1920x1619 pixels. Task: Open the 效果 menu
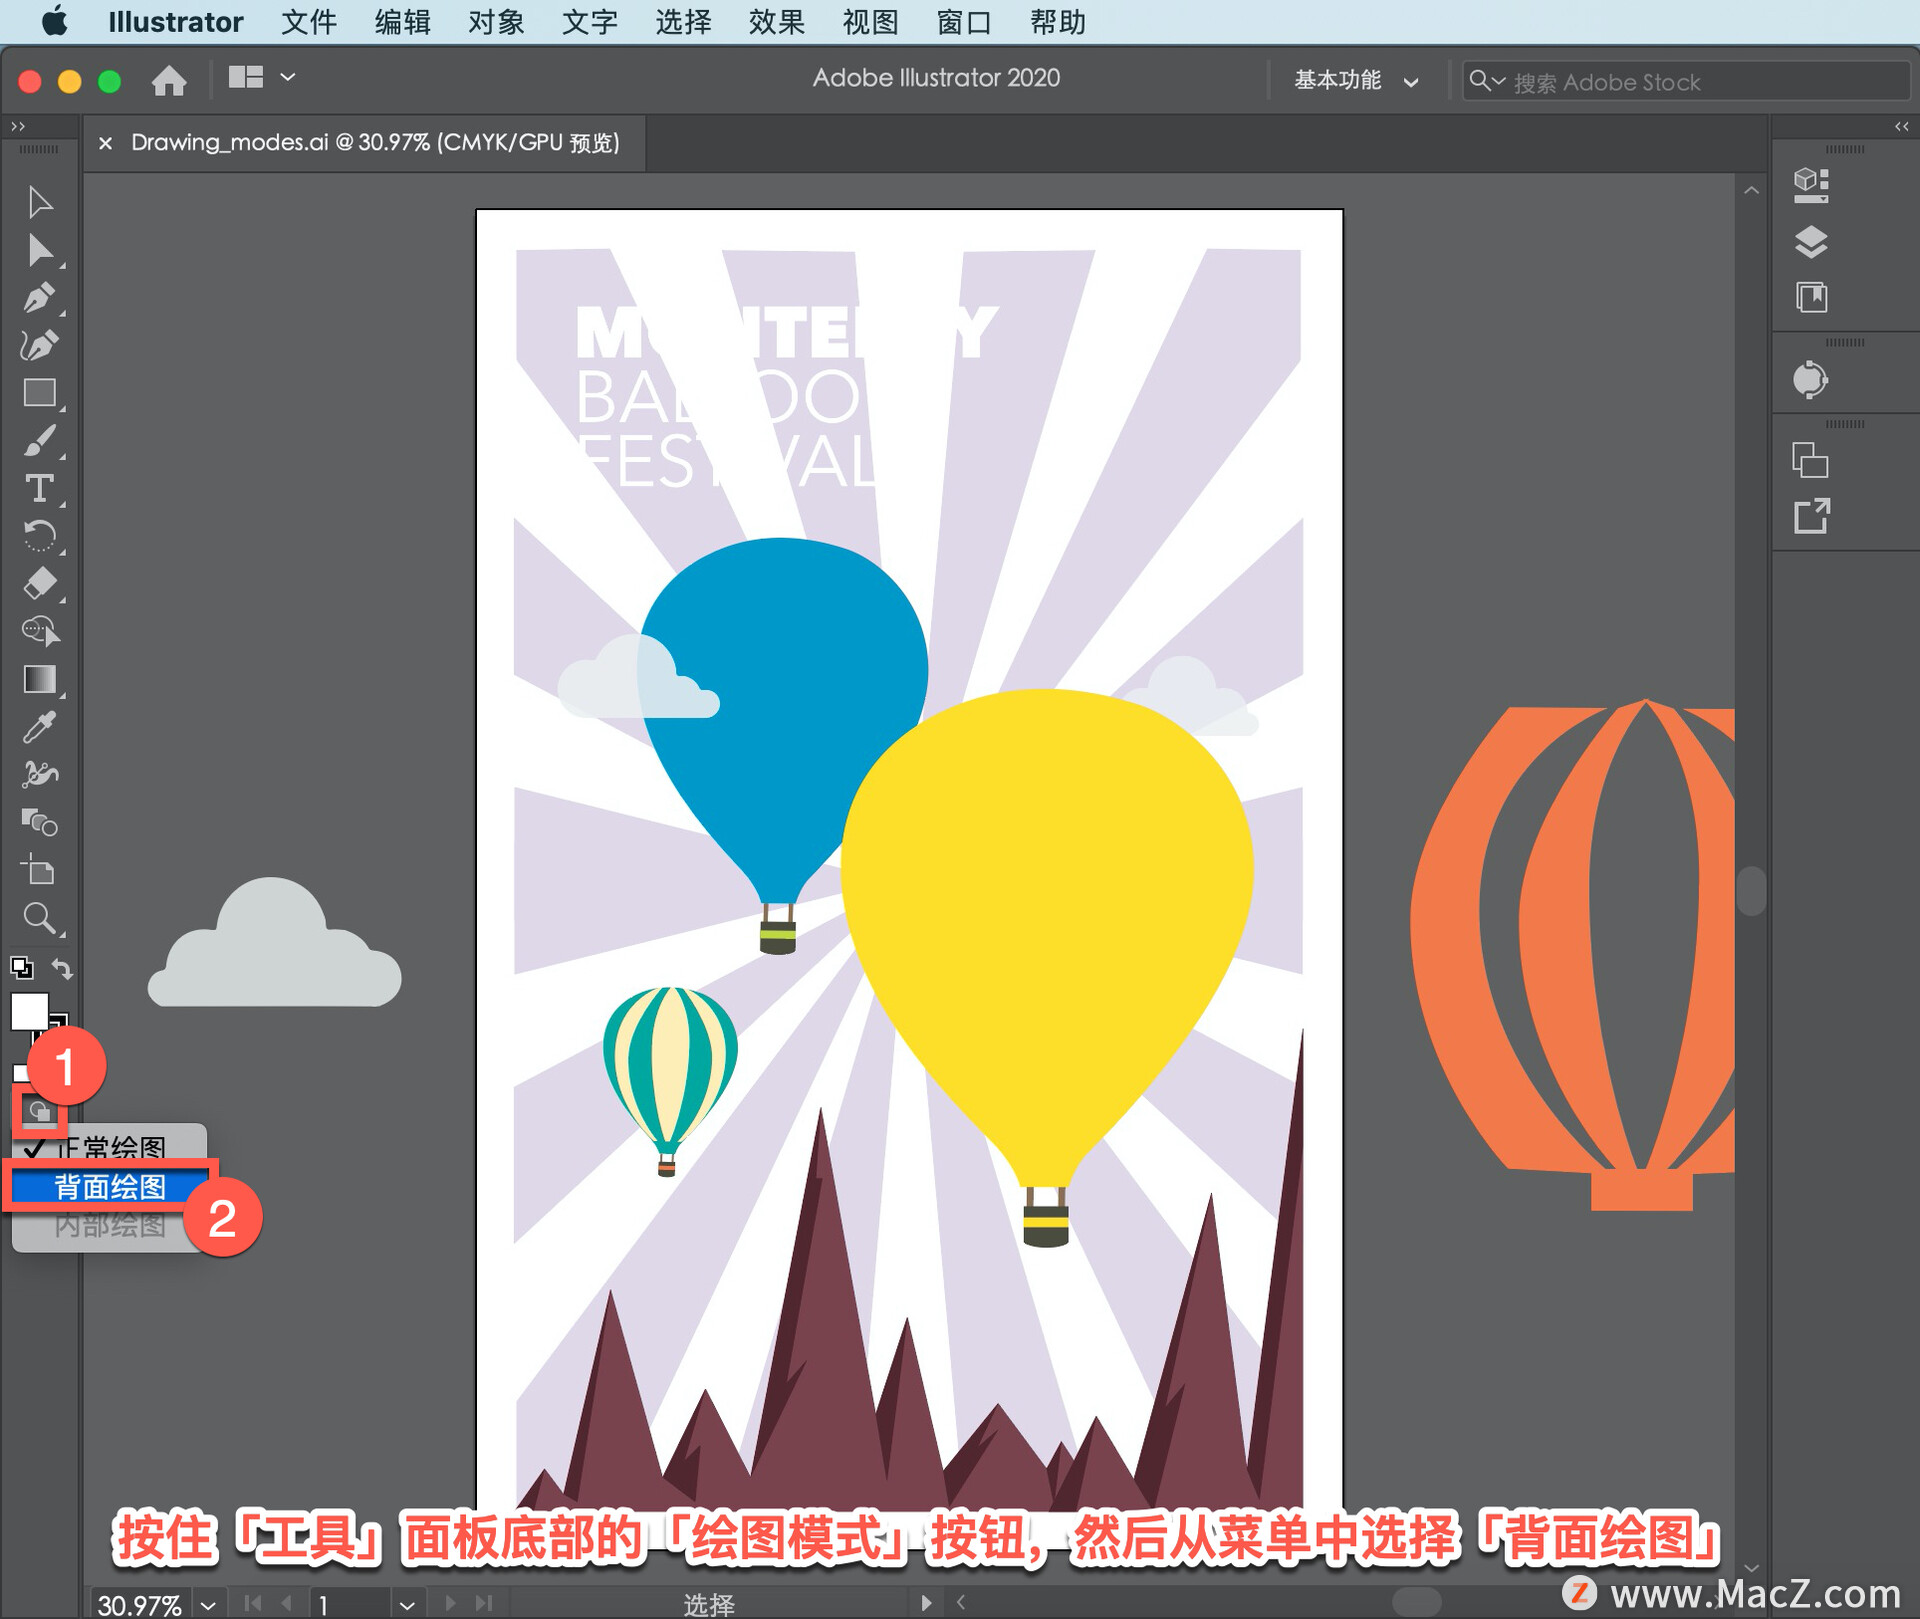[776, 22]
